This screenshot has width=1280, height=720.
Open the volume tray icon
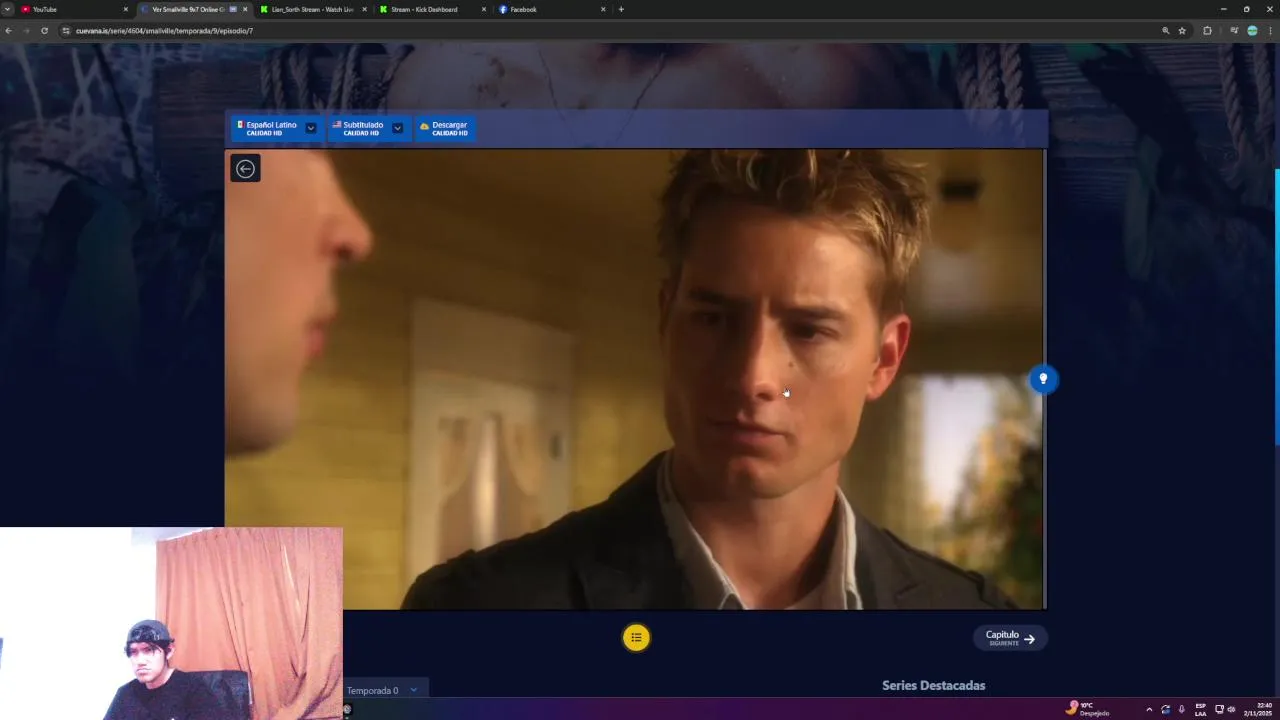(1231, 709)
